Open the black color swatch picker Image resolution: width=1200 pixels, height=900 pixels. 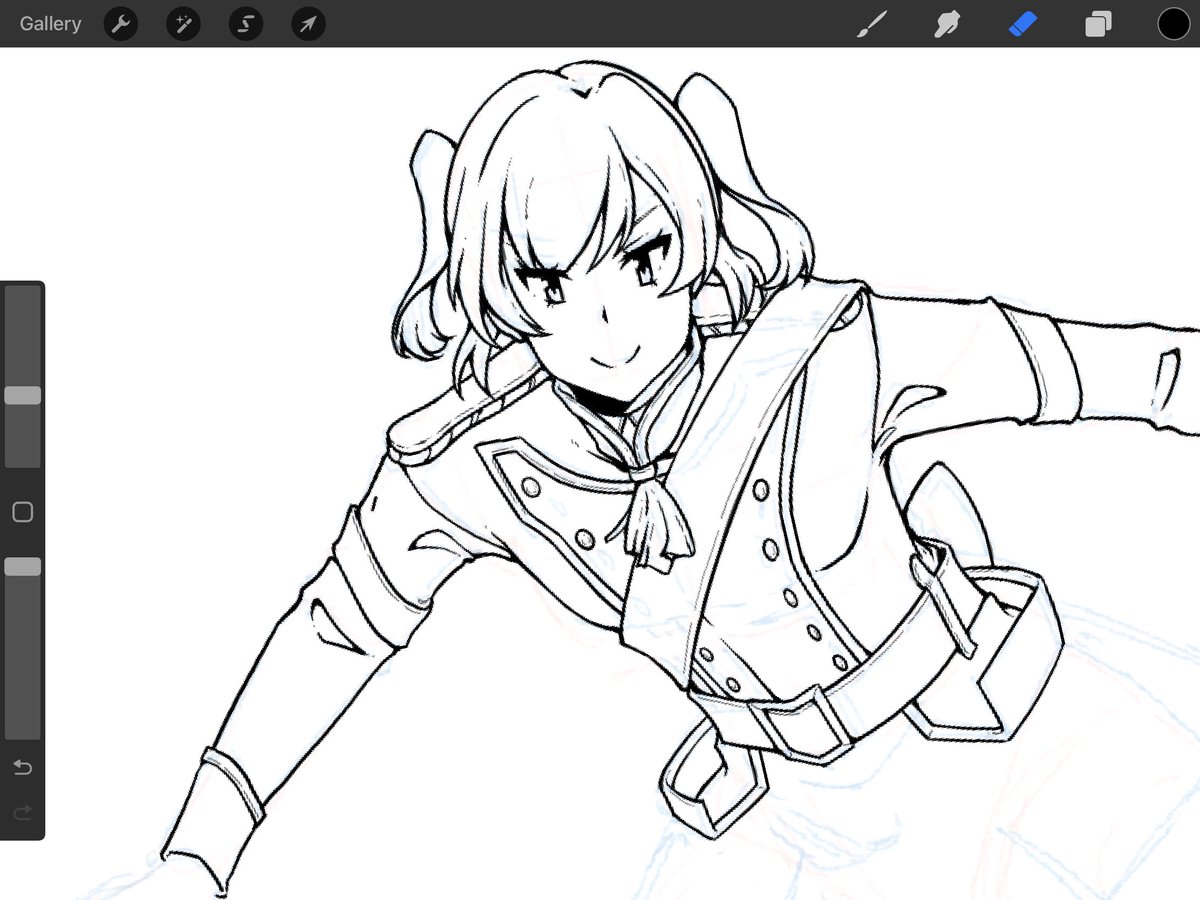pyautogui.click(x=1174, y=24)
